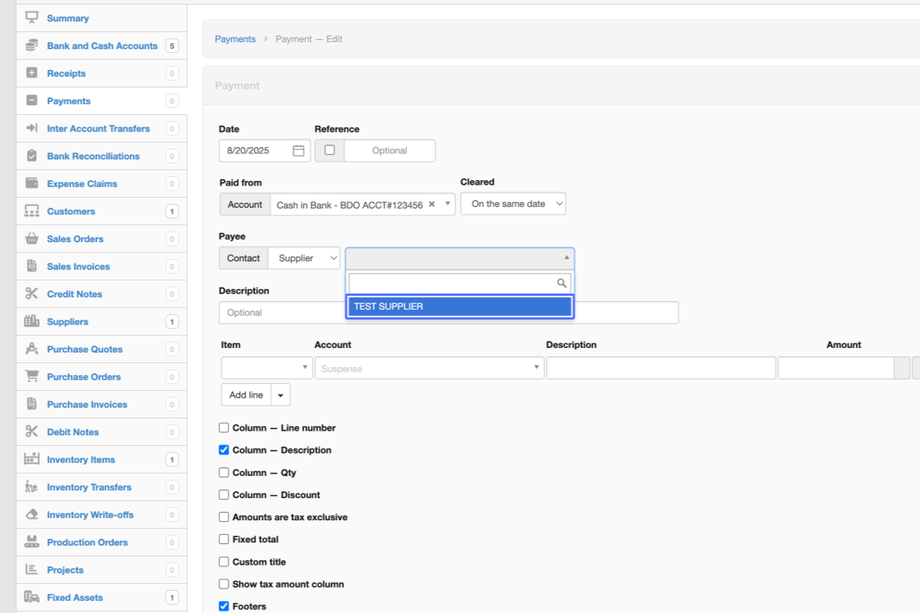Clear the selected Paid from account (x)
Viewport: 920px width, 613px height.
coord(432,204)
